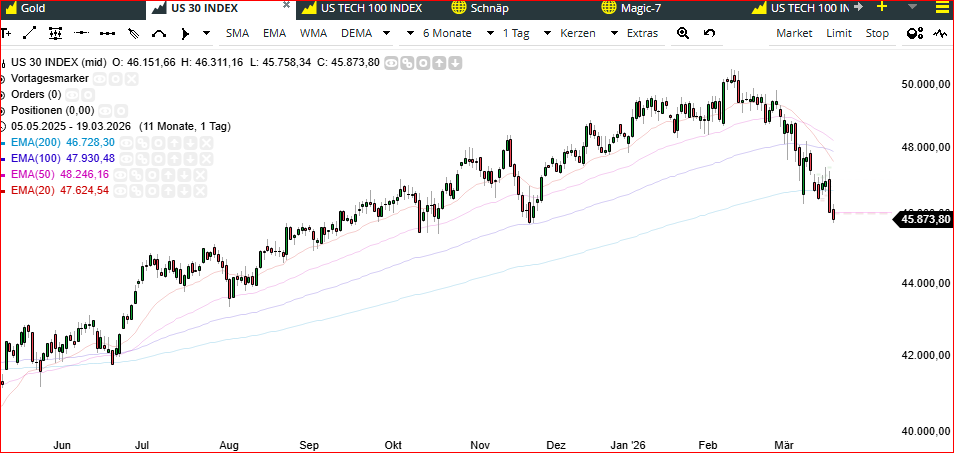Click the zoom magnifier icon
954x453 pixels.
click(683, 33)
